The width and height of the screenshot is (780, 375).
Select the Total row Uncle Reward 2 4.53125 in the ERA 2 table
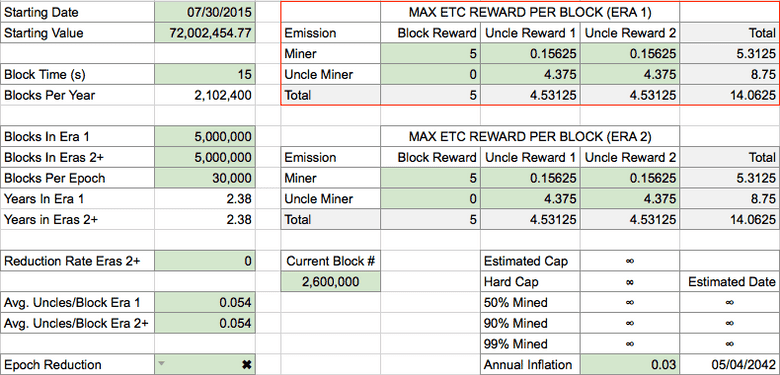click(x=630, y=219)
